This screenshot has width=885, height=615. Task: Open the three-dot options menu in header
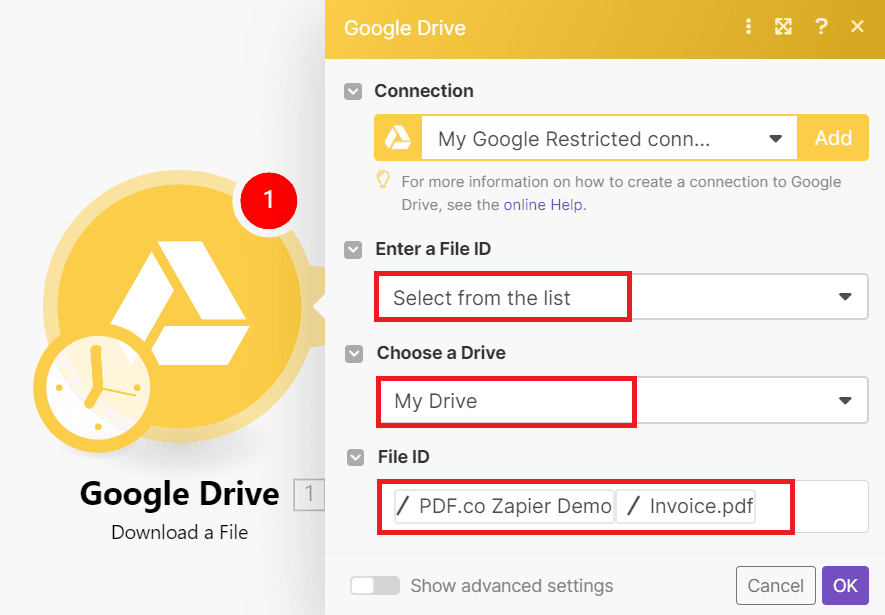748,27
